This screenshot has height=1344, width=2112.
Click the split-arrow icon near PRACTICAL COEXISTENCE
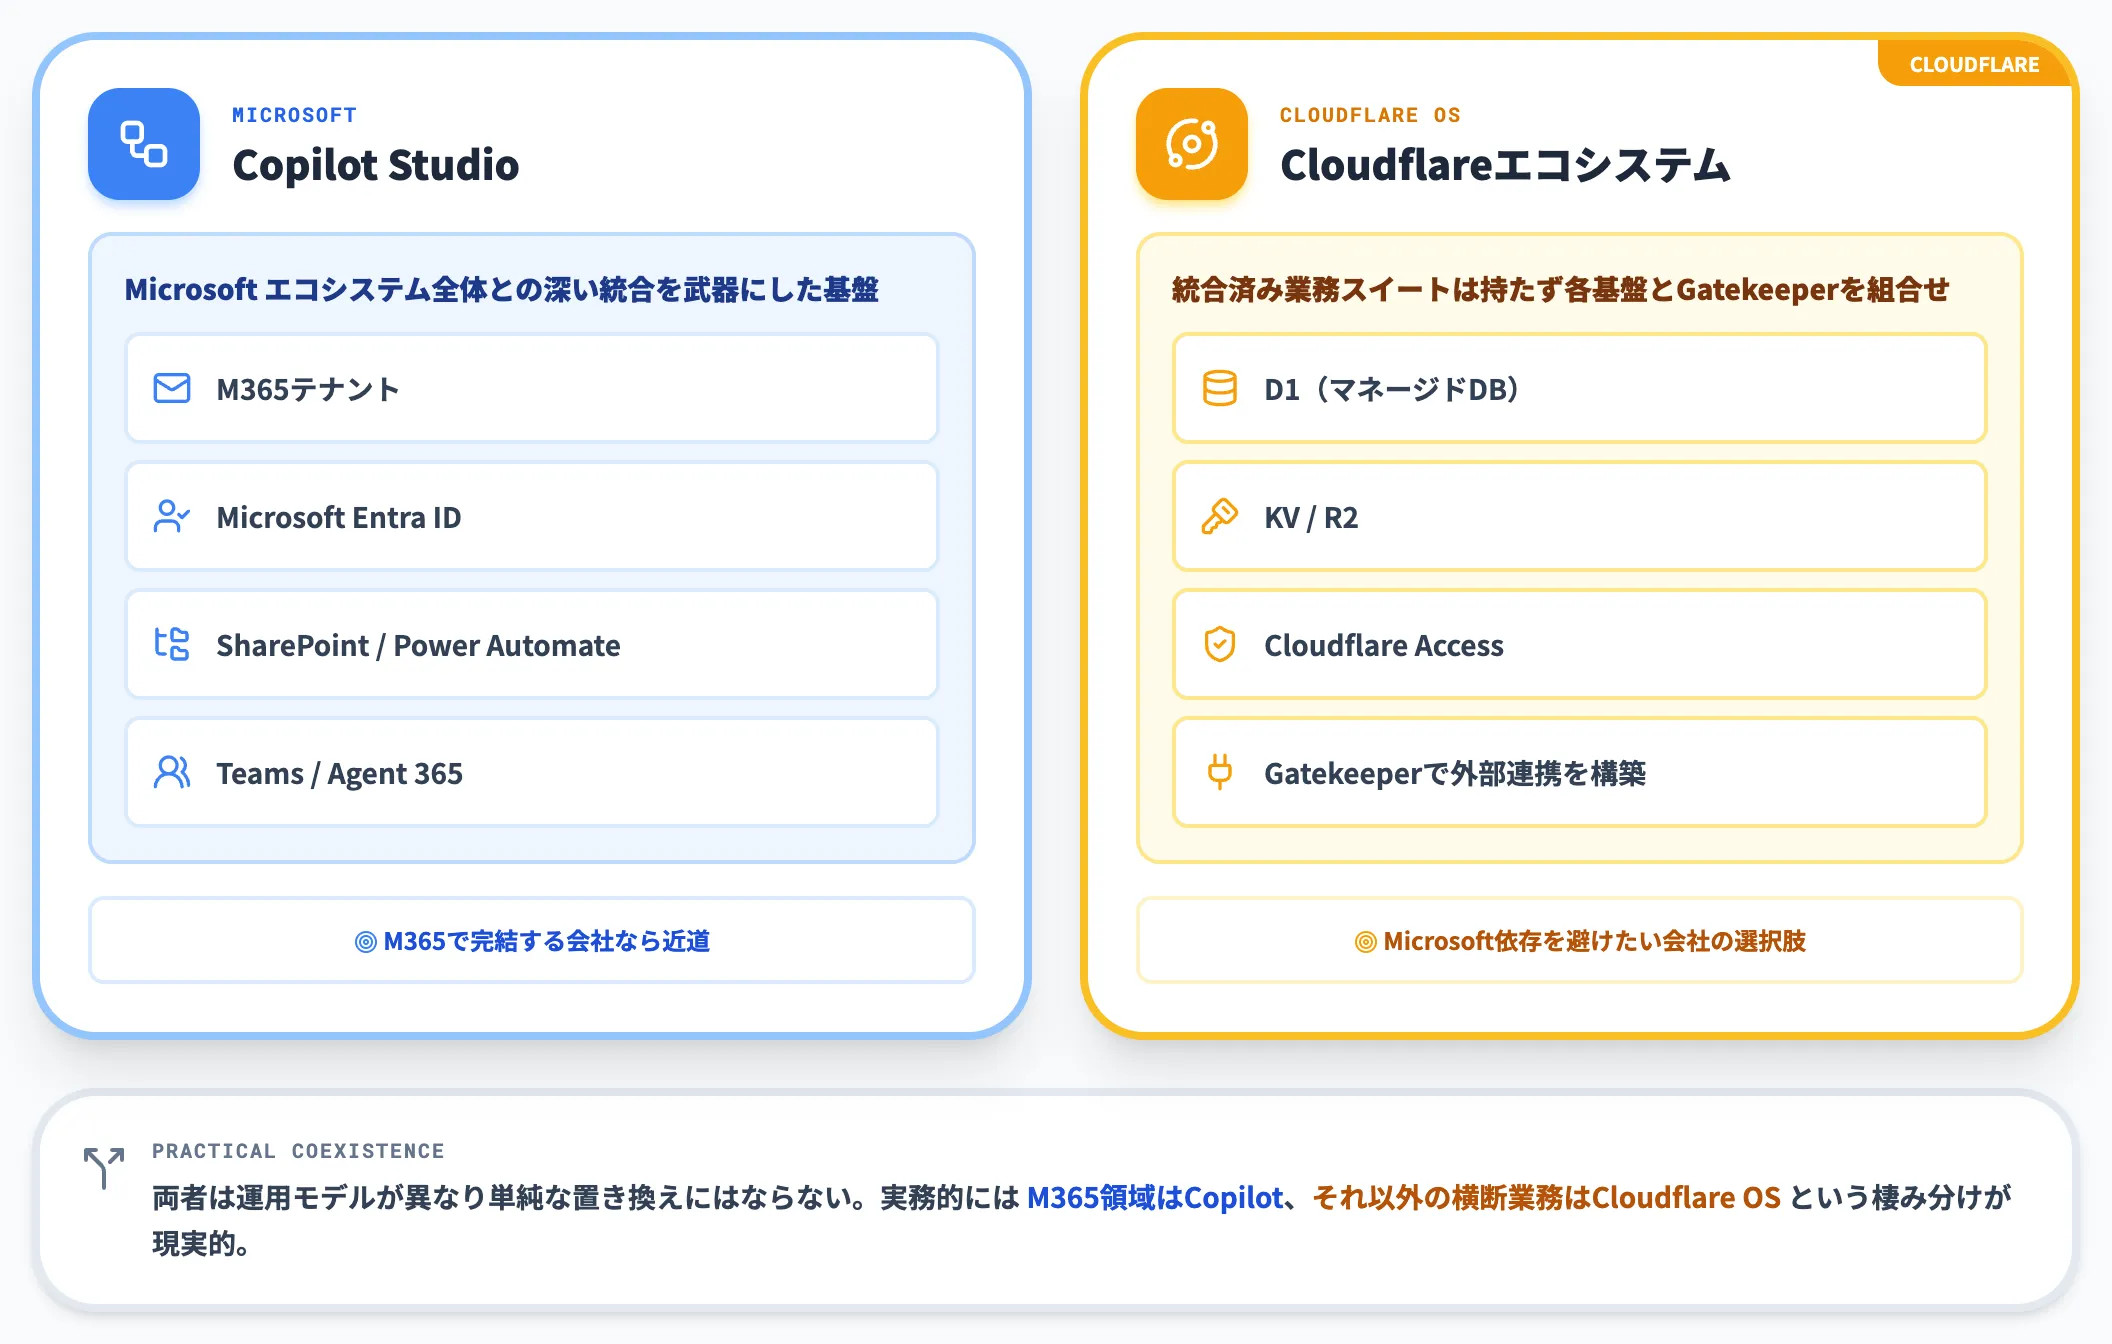point(104,1168)
